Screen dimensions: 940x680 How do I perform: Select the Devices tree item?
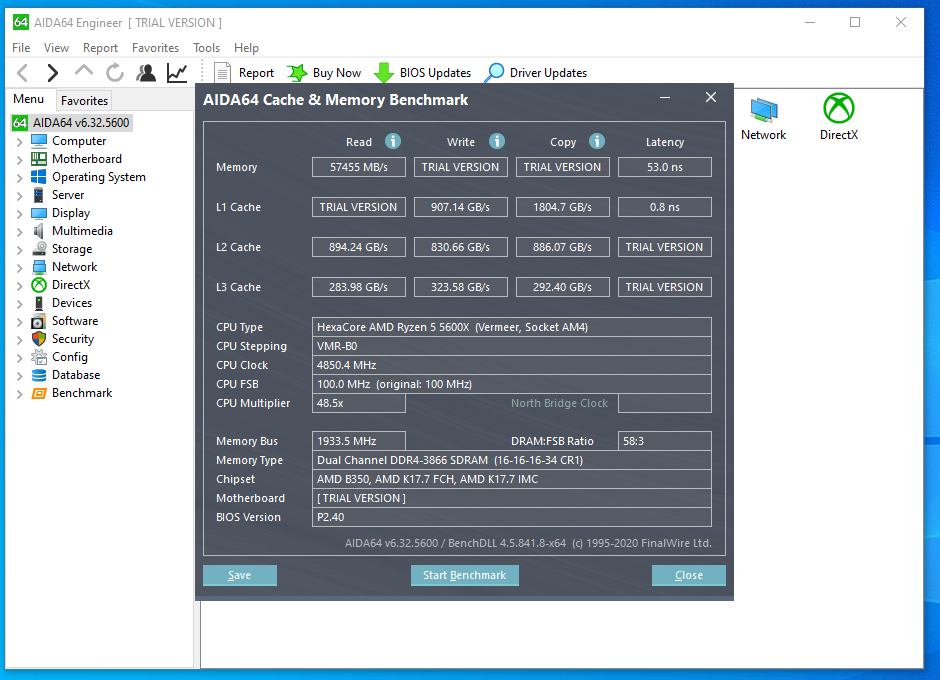tap(72, 303)
